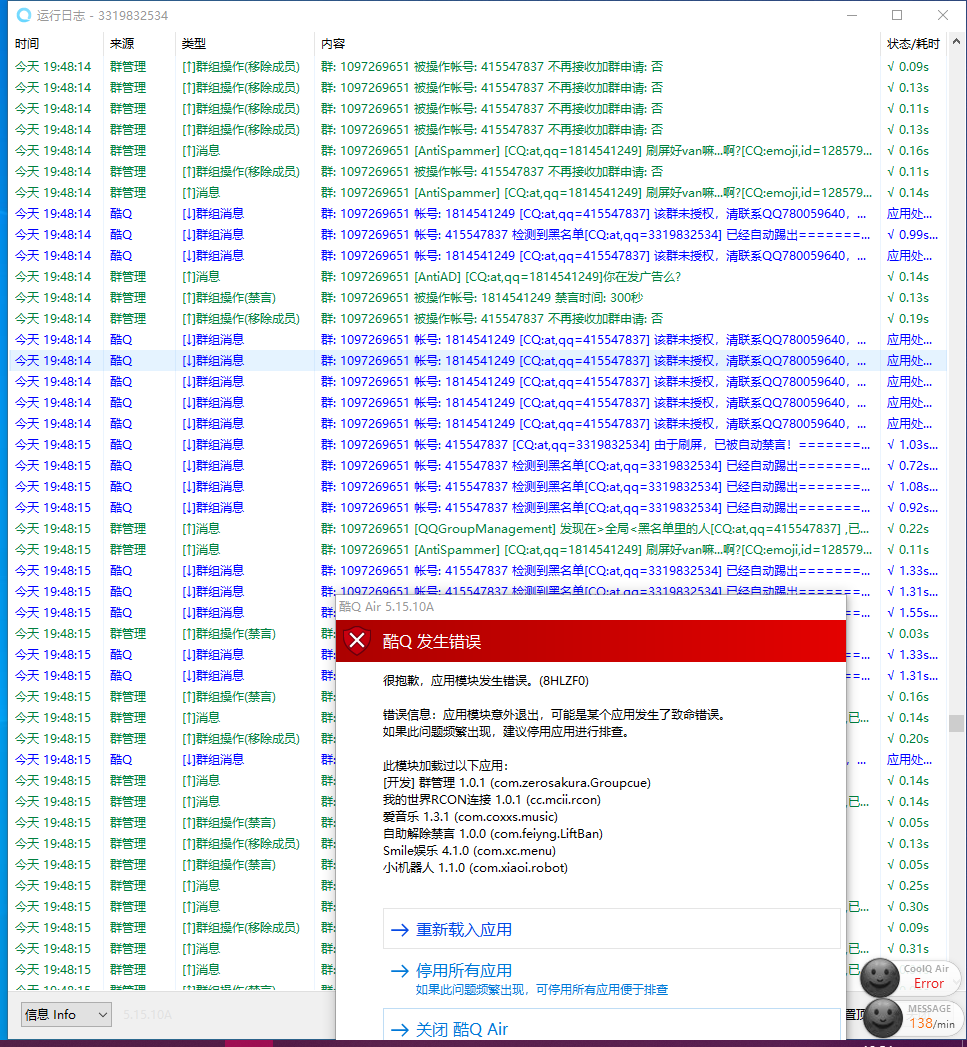This screenshot has width=967, height=1047.
Task: Click the CoolQ Air Error smiley icon
Action: click(881, 976)
